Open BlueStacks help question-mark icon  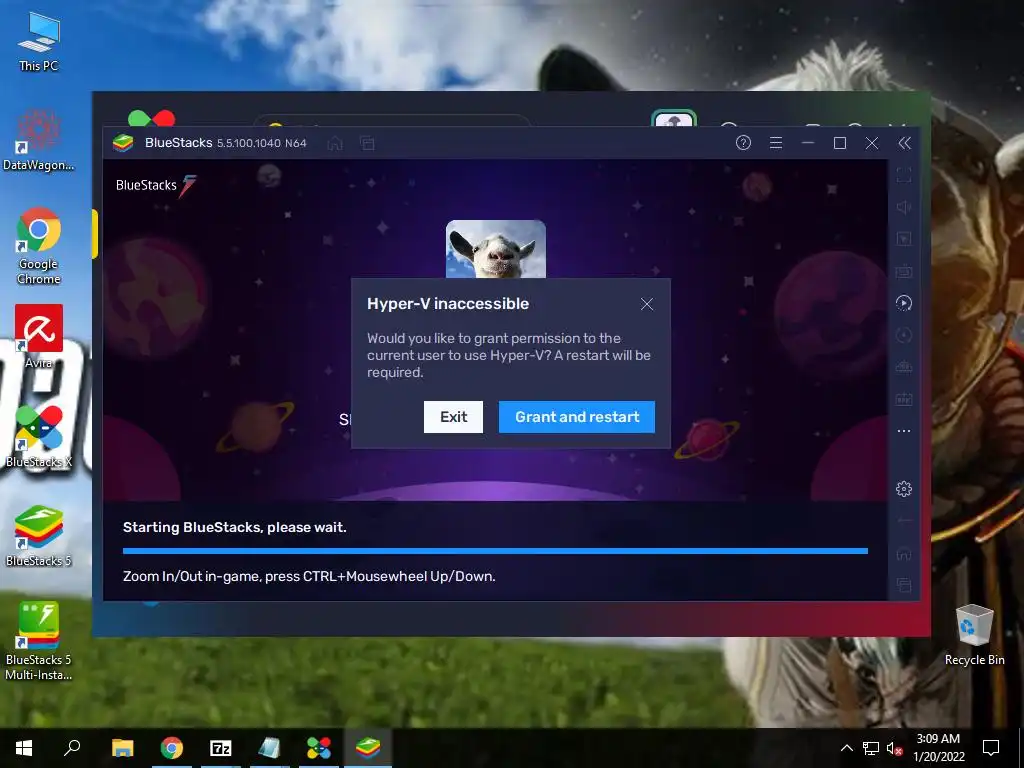coord(743,143)
